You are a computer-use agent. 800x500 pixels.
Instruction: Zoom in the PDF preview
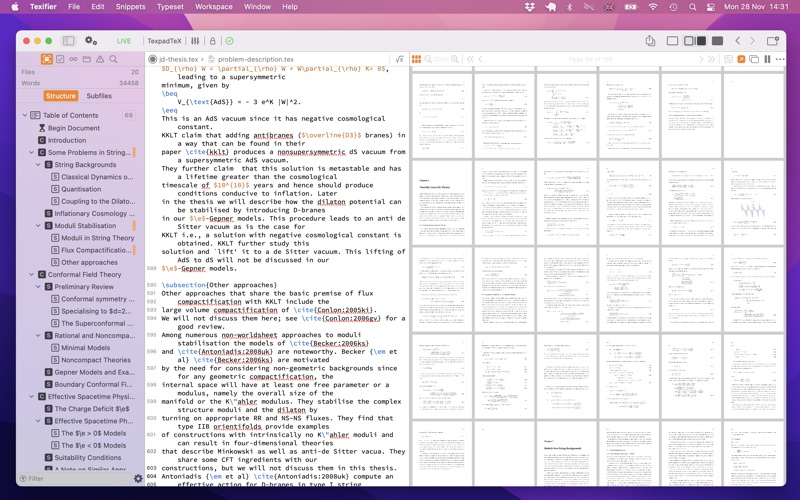point(455,59)
